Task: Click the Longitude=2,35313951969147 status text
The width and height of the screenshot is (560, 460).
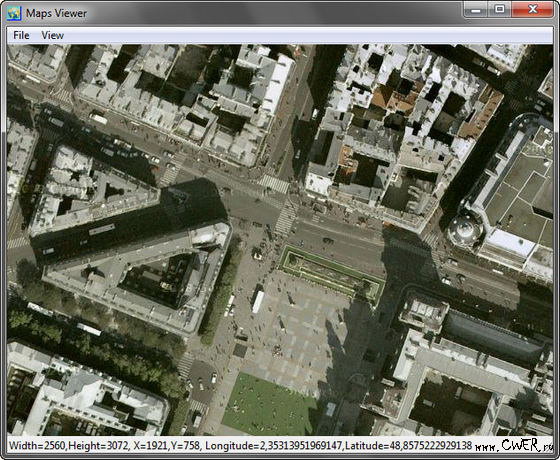Action: (x=273, y=446)
